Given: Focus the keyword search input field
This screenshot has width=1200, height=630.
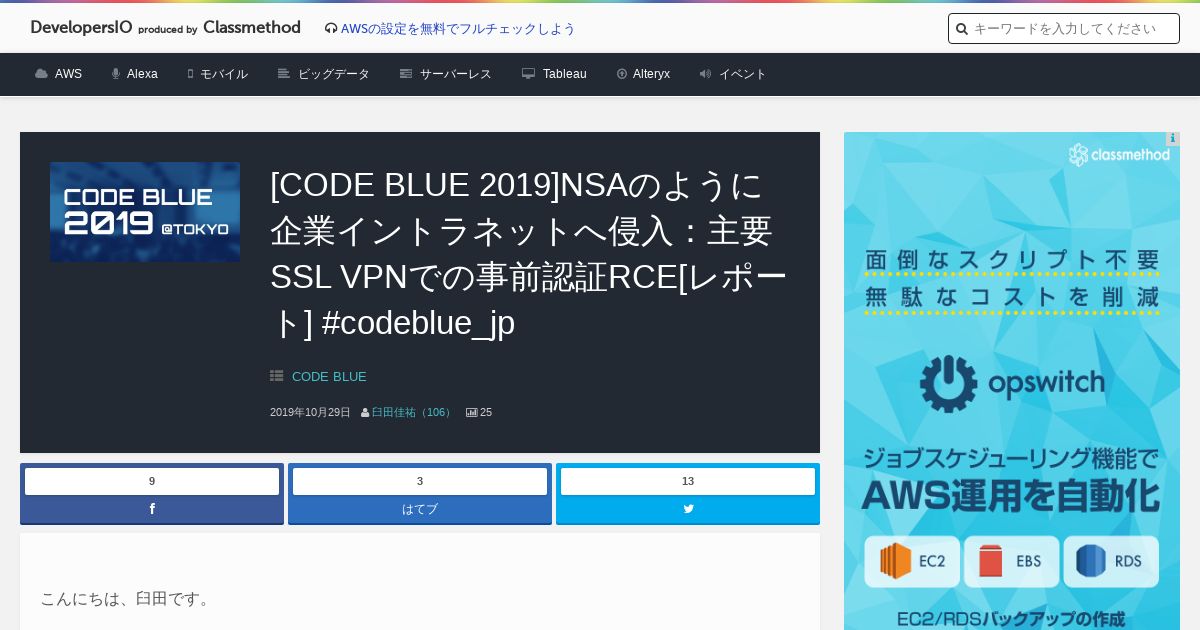Looking at the screenshot, I should pos(1064,29).
